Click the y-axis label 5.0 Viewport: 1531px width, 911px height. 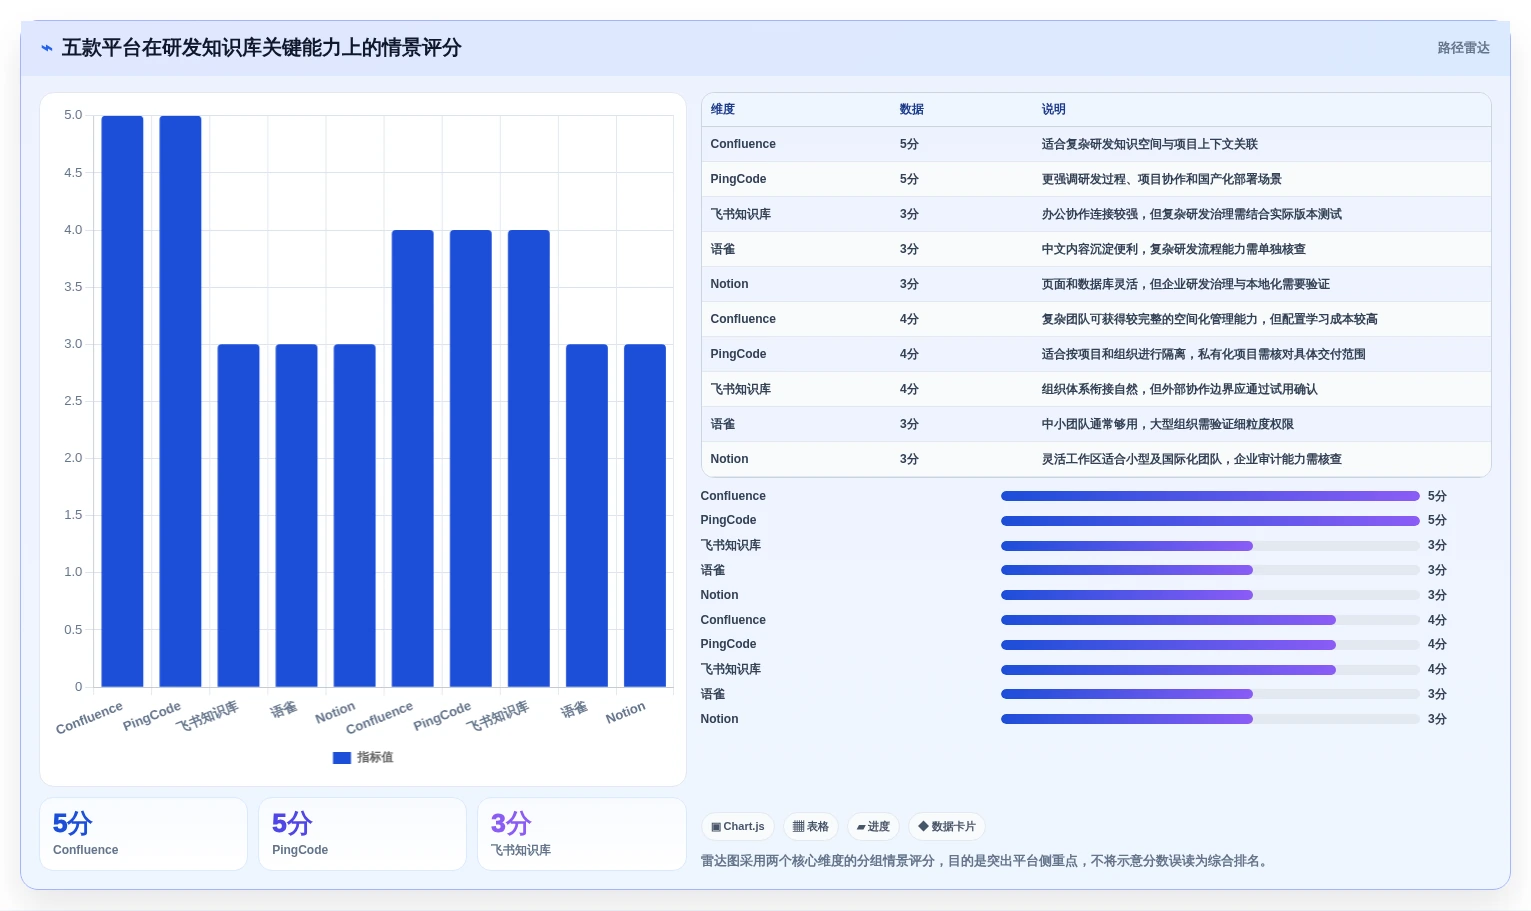point(73,115)
